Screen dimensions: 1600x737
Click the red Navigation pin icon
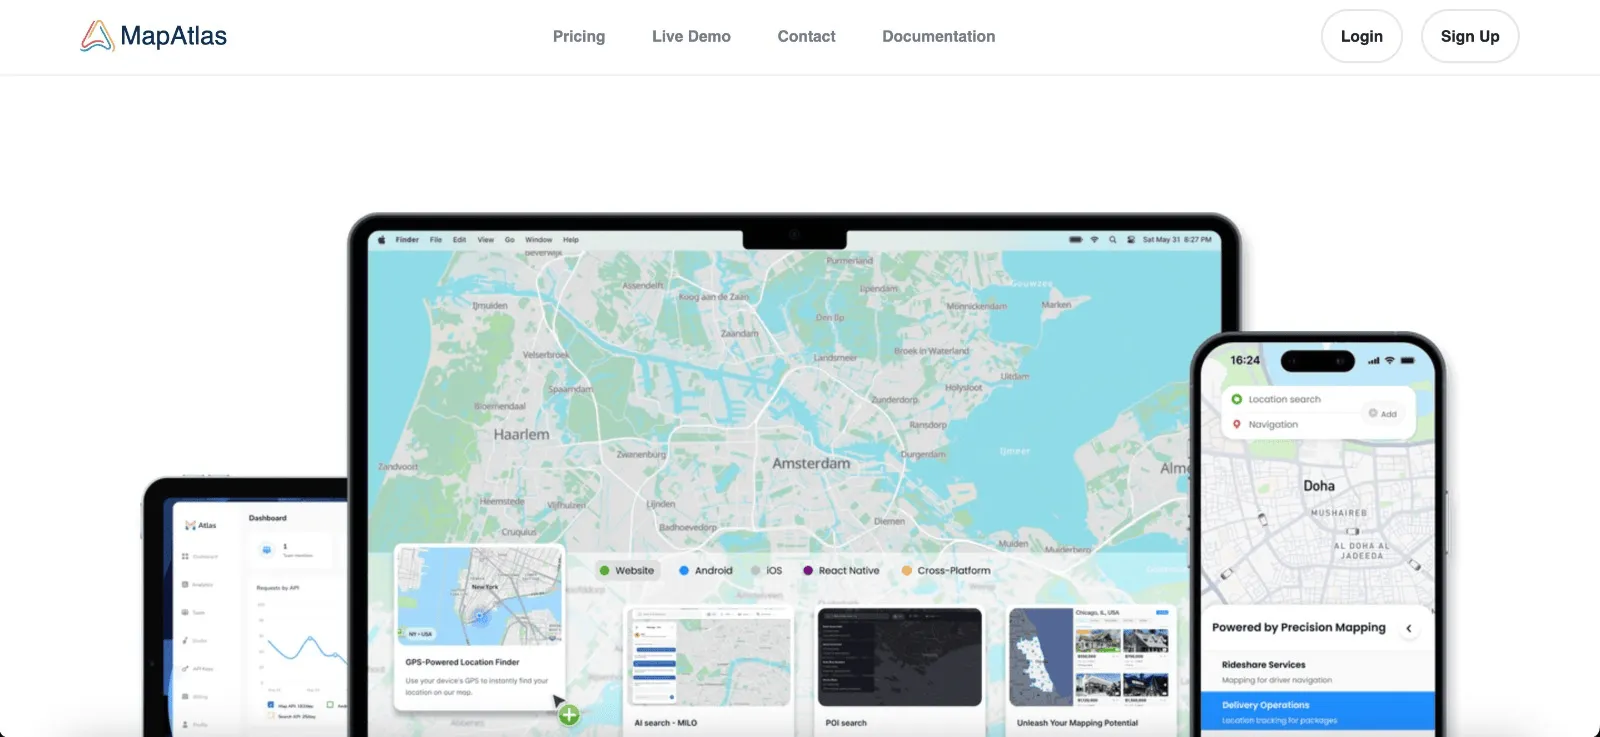click(x=1237, y=425)
